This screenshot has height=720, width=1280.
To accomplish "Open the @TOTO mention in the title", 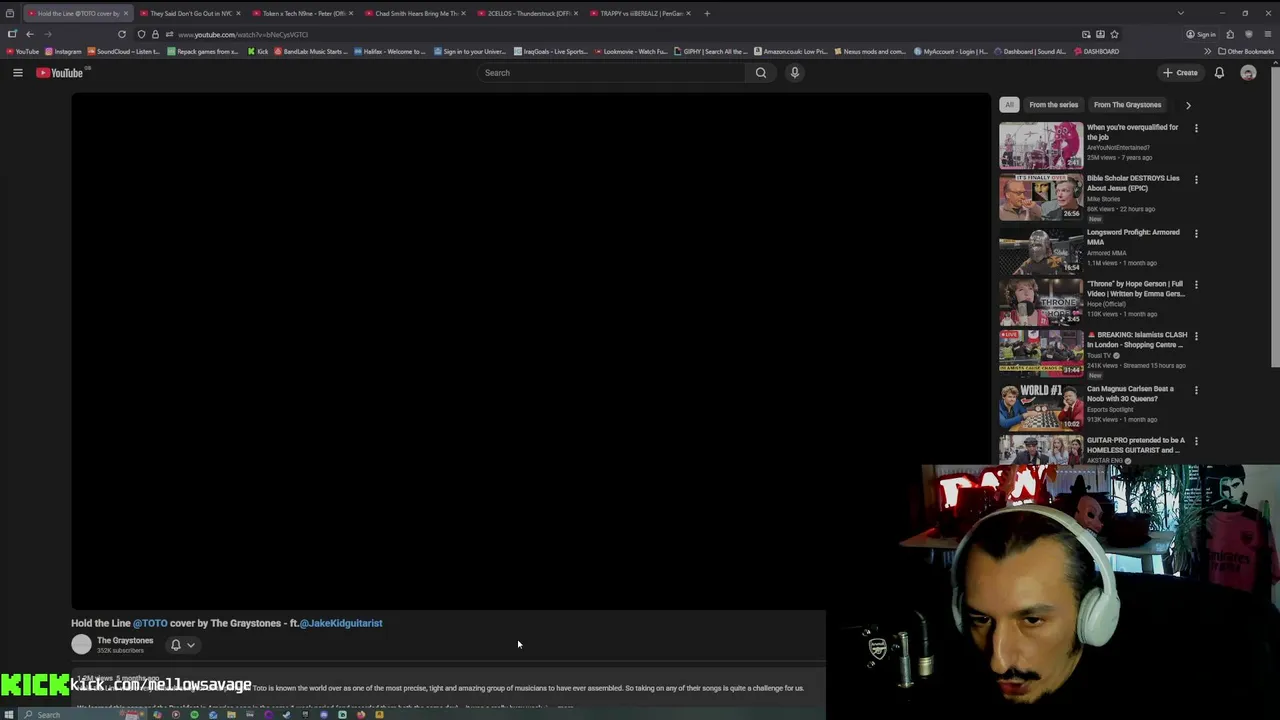I will (150, 623).
